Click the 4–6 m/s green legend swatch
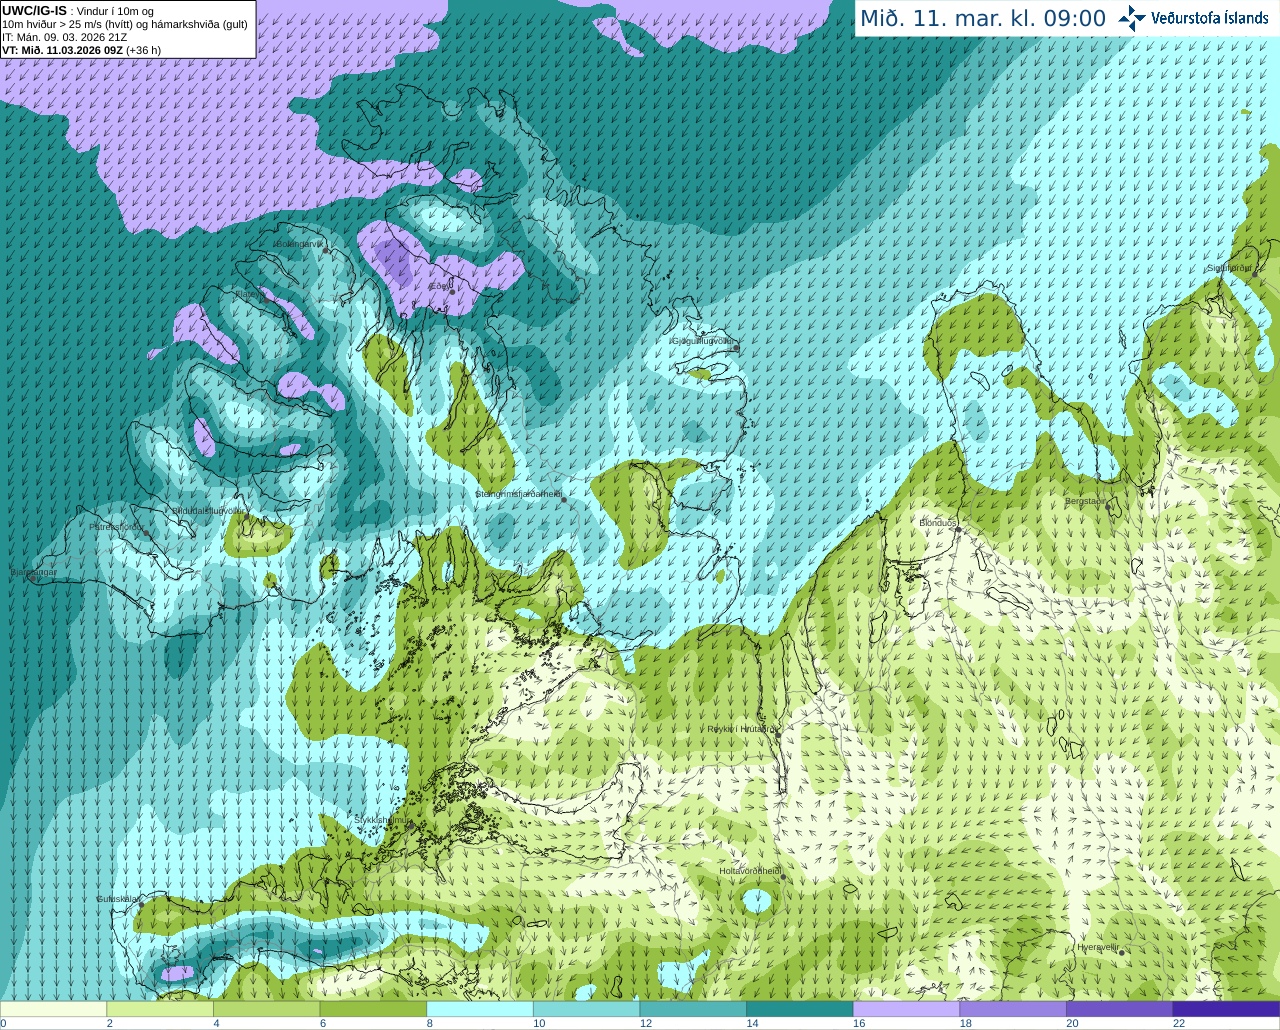The height and width of the screenshot is (1030, 1280). [266, 1009]
